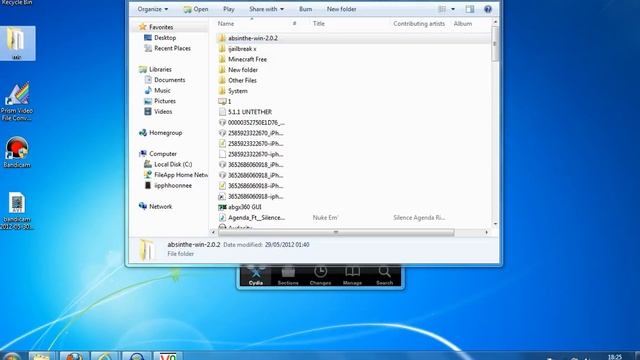Image resolution: width=640 pixels, height=360 pixels.
Task: Click the absinthe-win-2.0.2 folder icon
Action: pyautogui.click(x=222, y=38)
